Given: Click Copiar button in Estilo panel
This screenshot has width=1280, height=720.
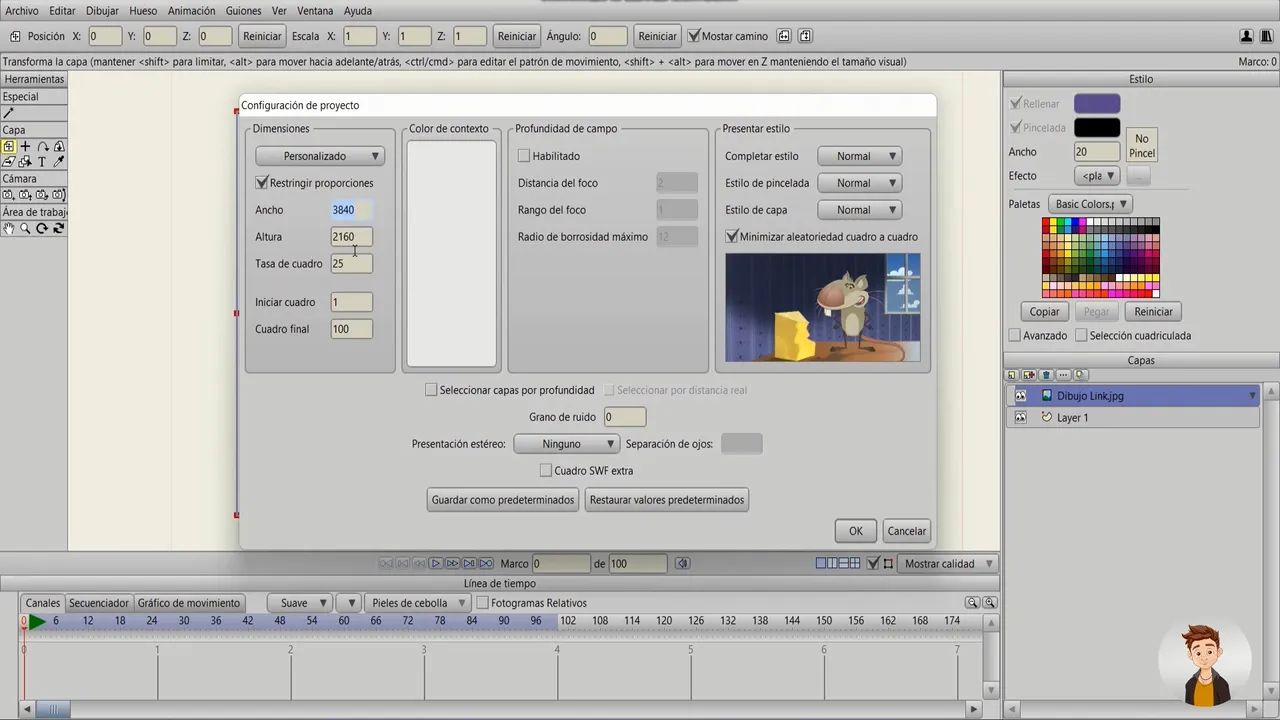Looking at the screenshot, I should (x=1045, y=312).
